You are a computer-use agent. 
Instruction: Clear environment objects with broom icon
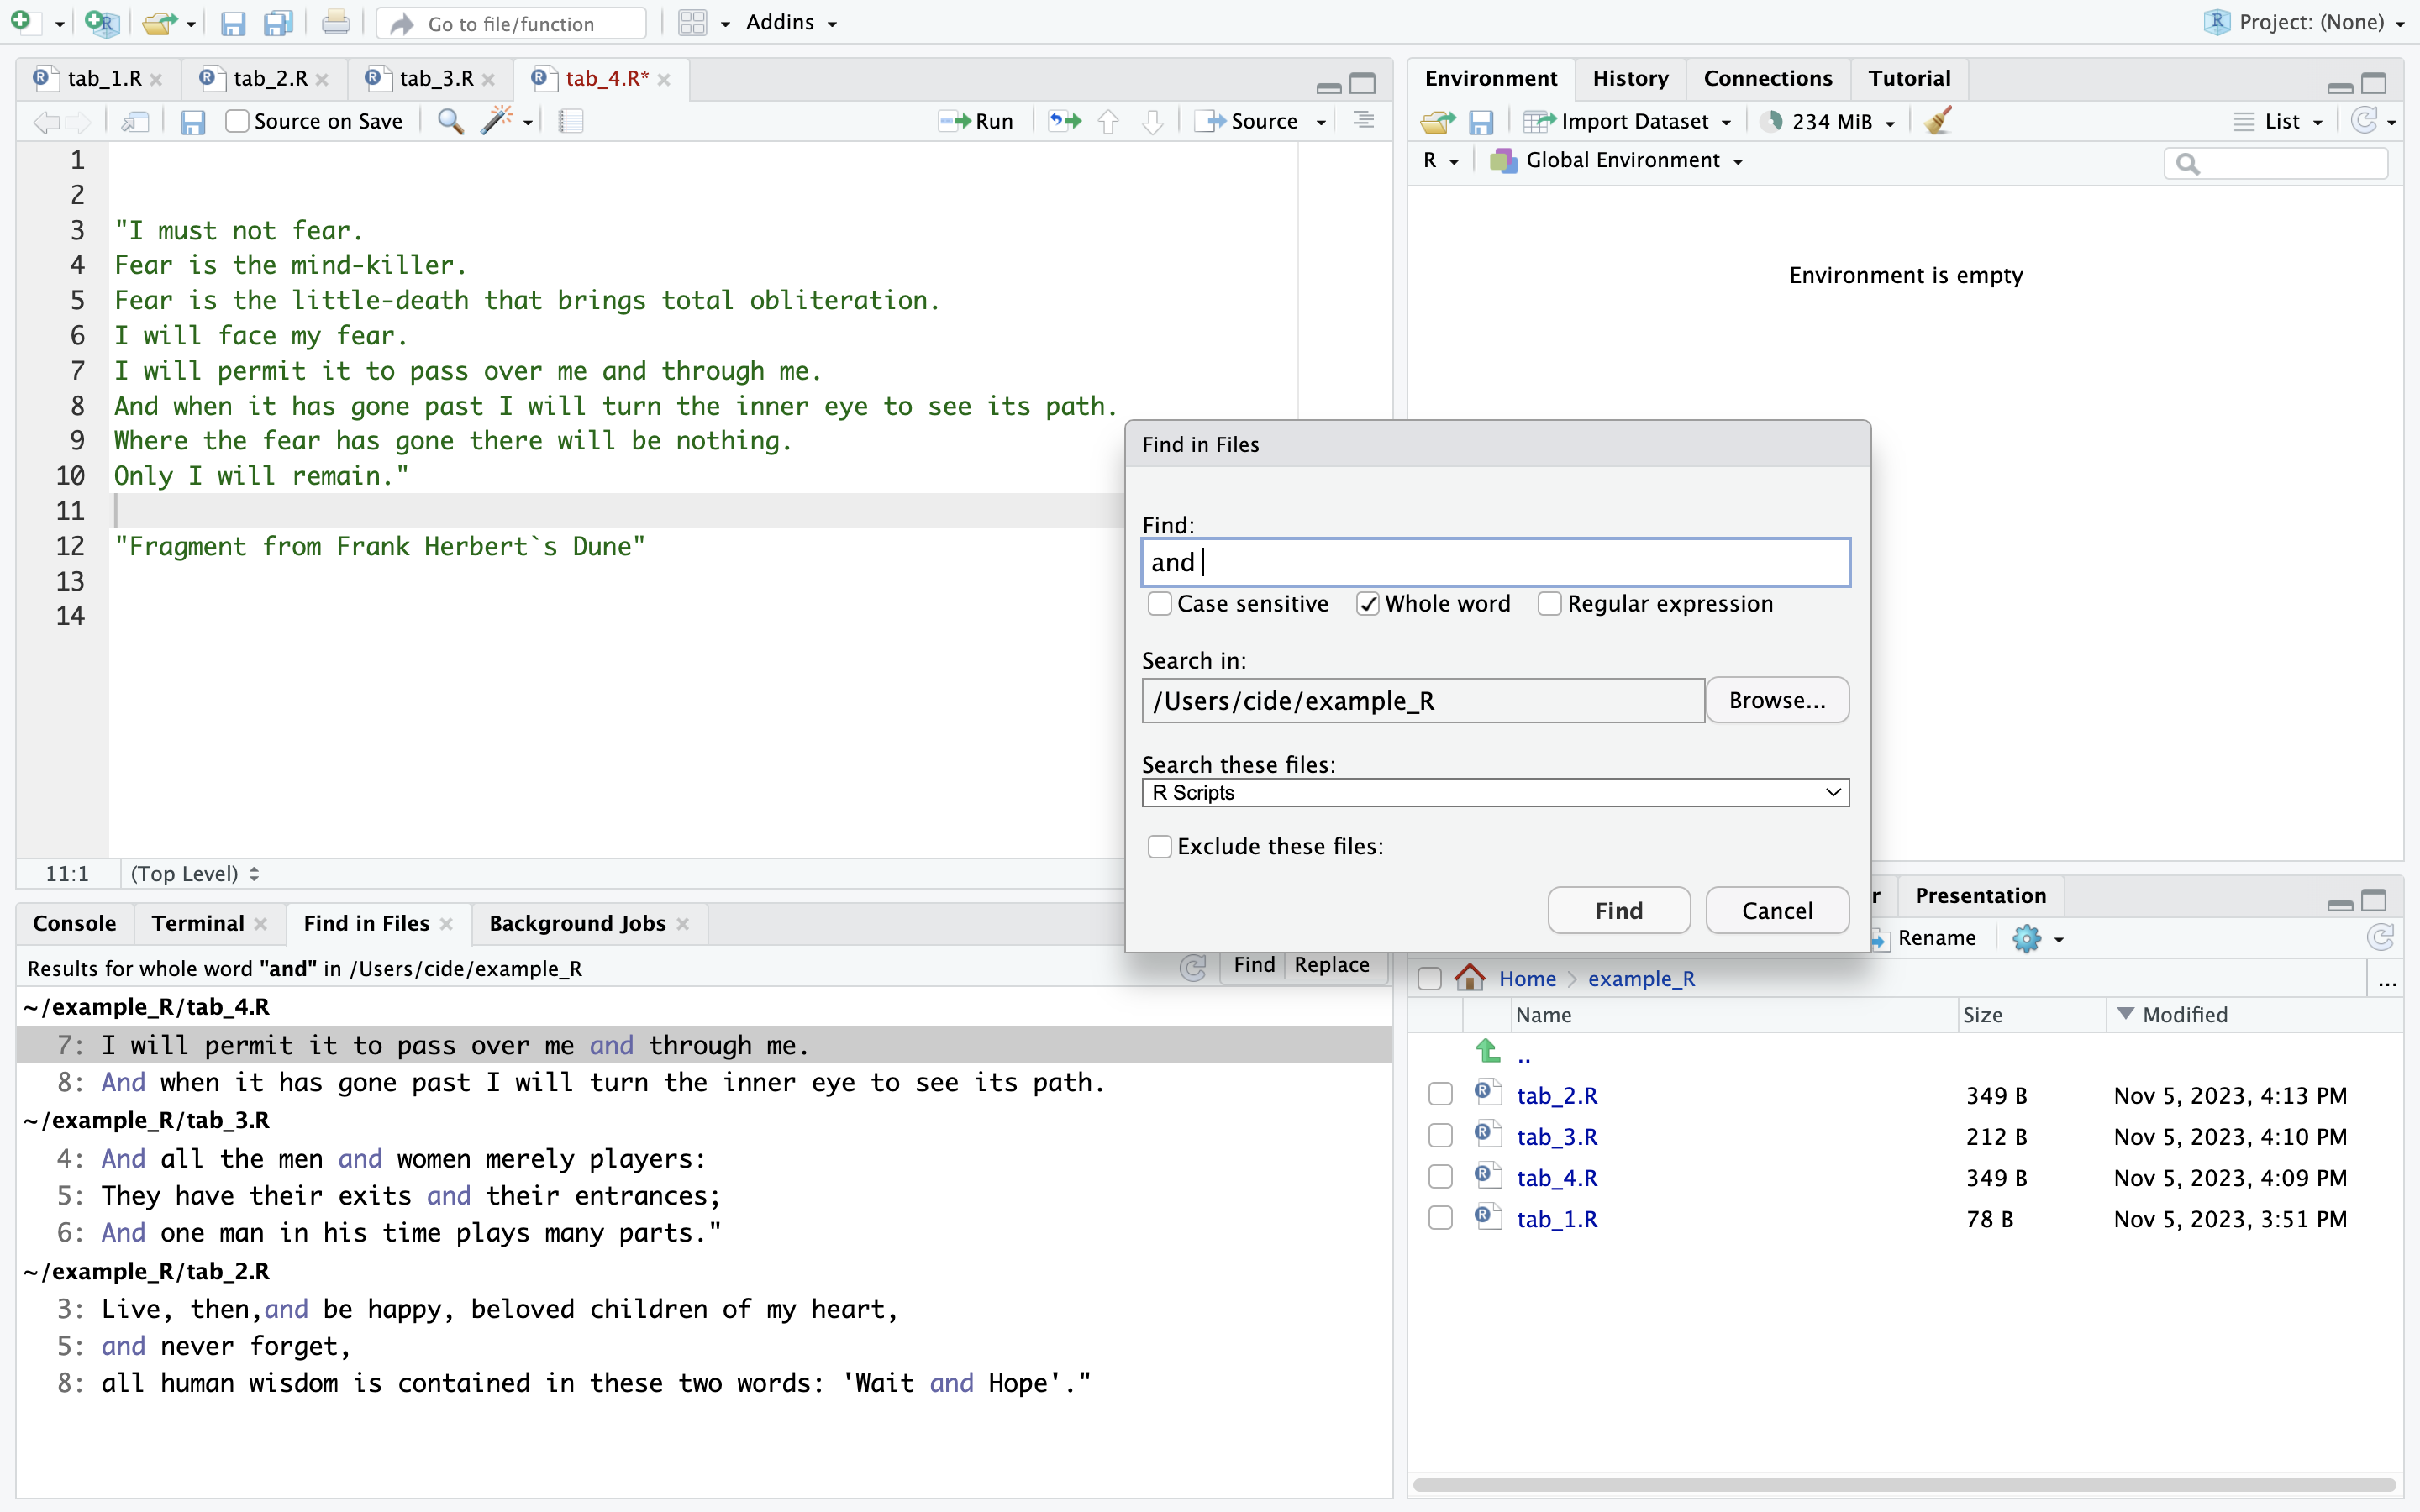(1938, 121)
